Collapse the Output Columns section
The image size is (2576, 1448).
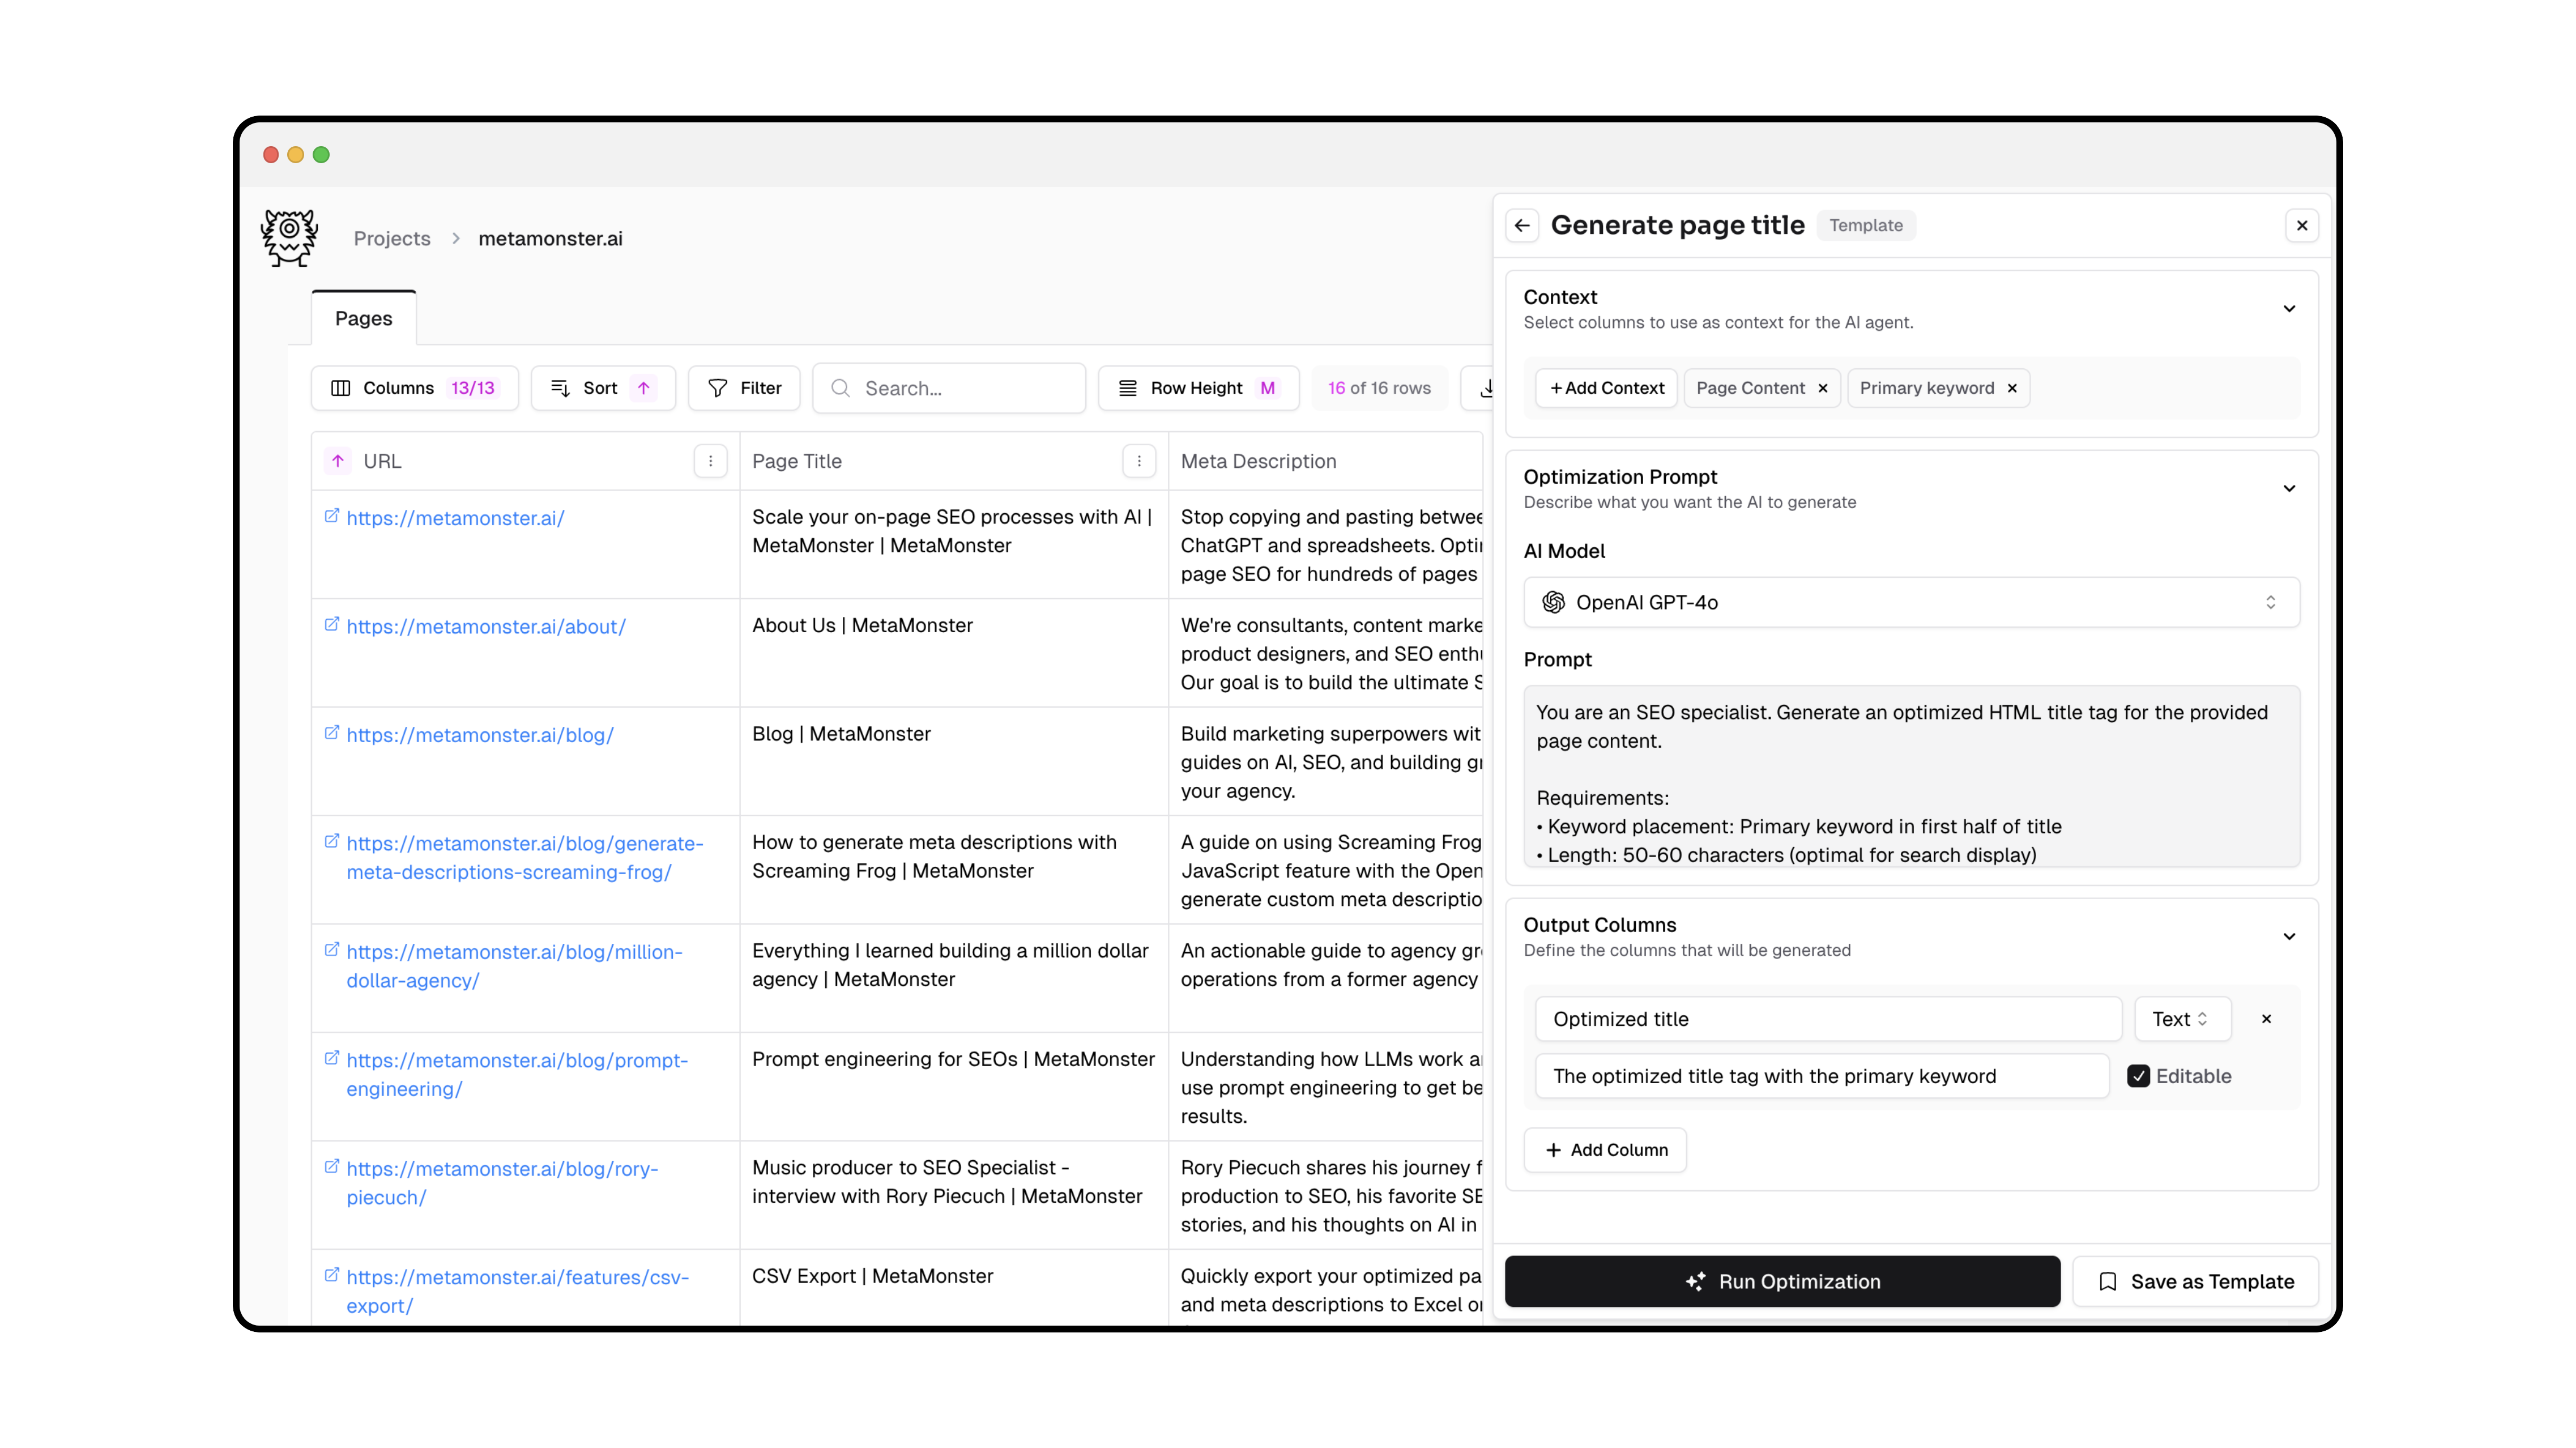[x=2289, y=937]
